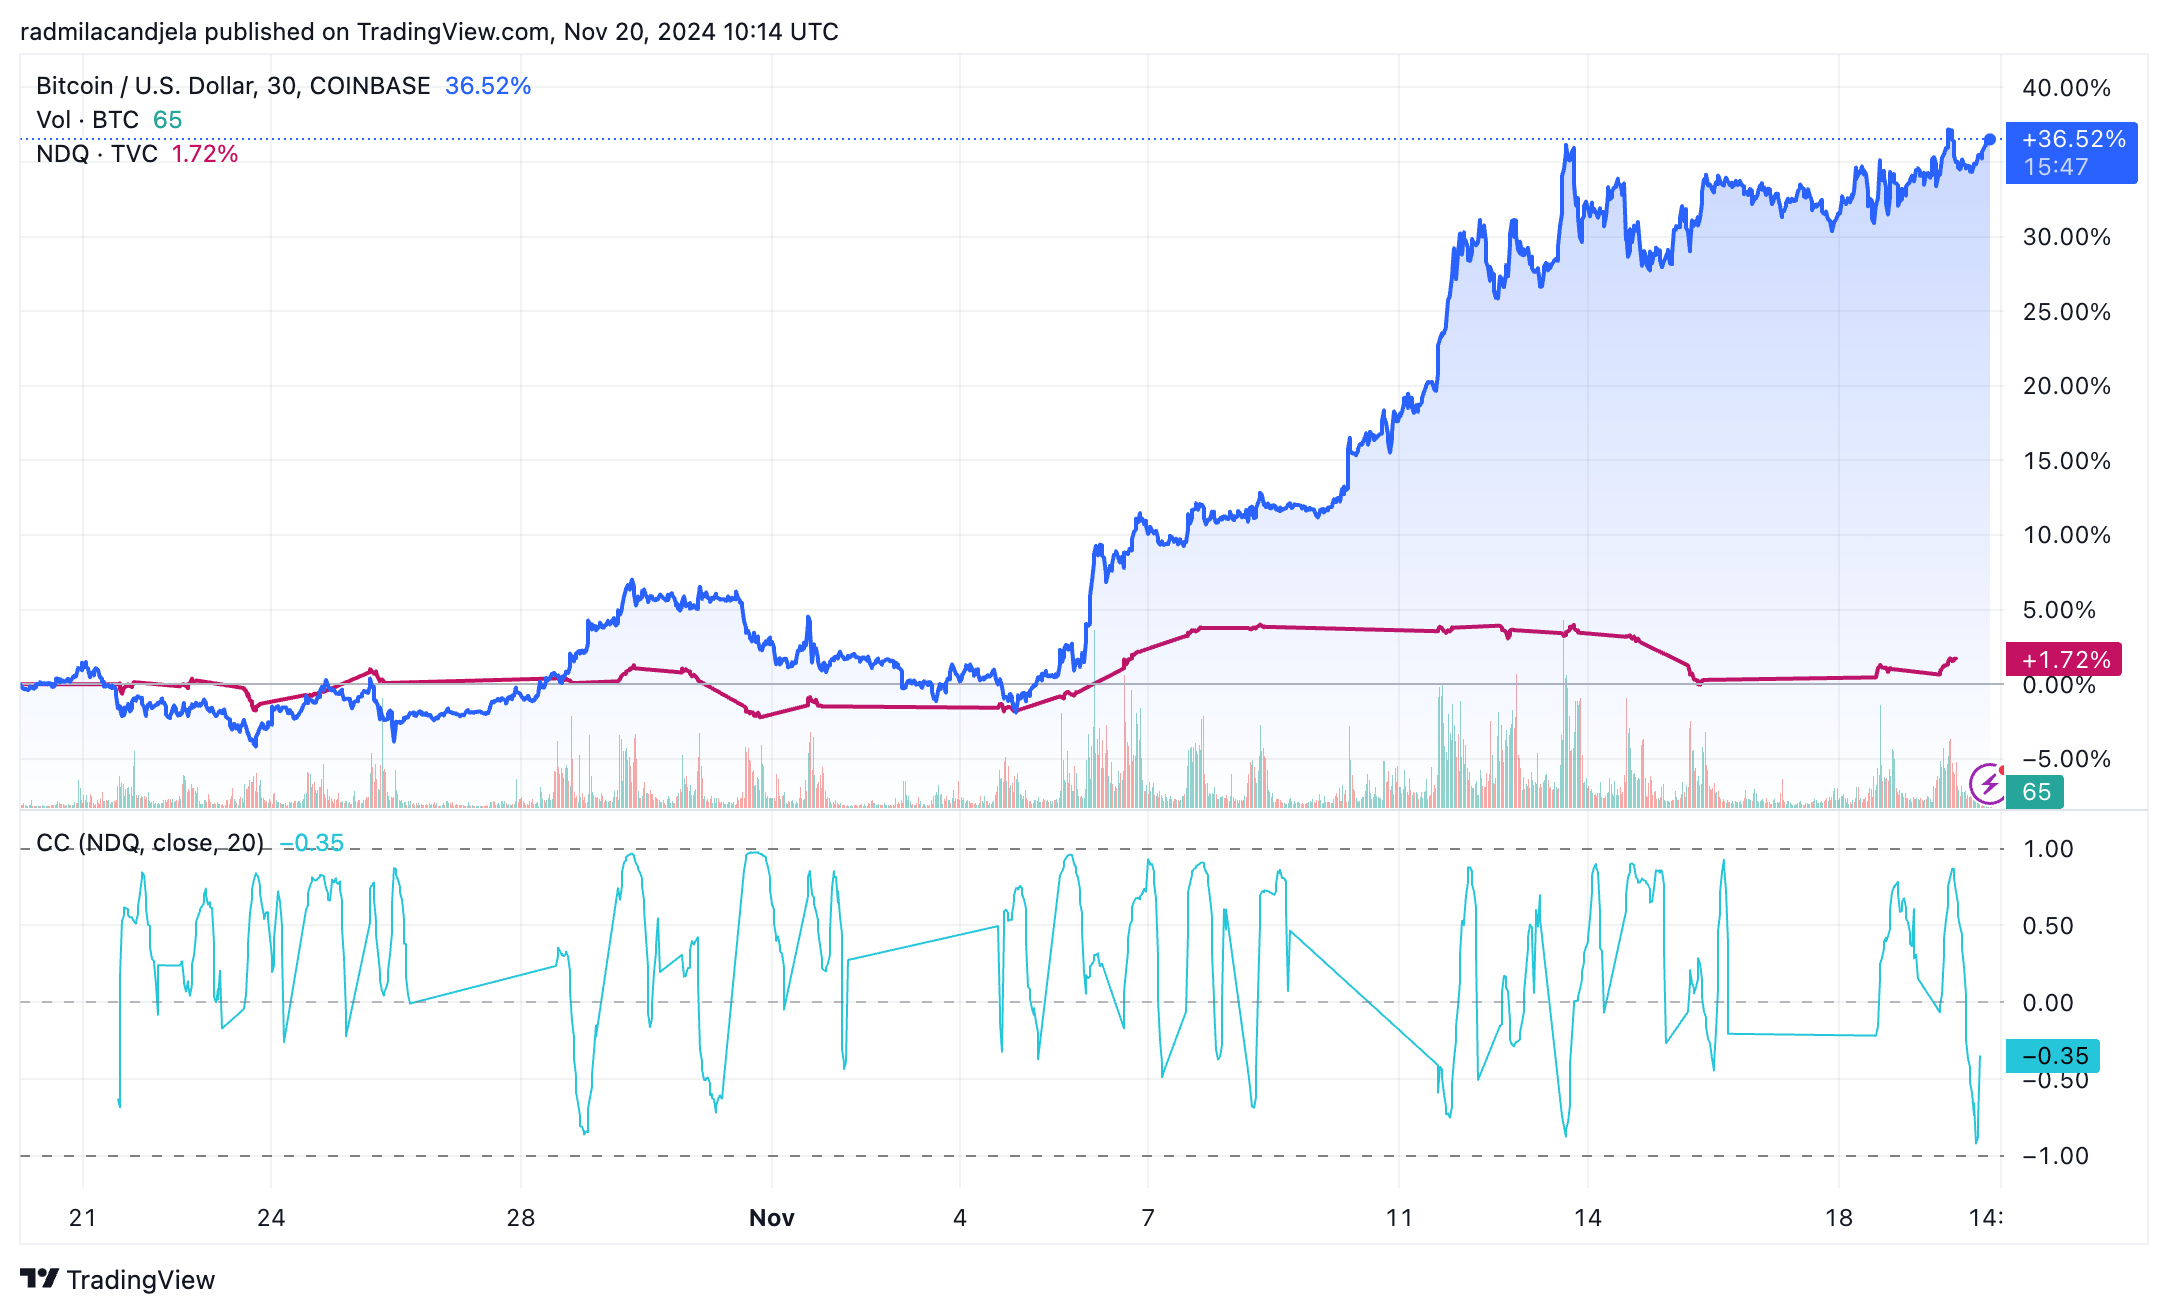The image size is (2168, 1314).
Task: Click the 24 date label
Action: point(271,1218)
